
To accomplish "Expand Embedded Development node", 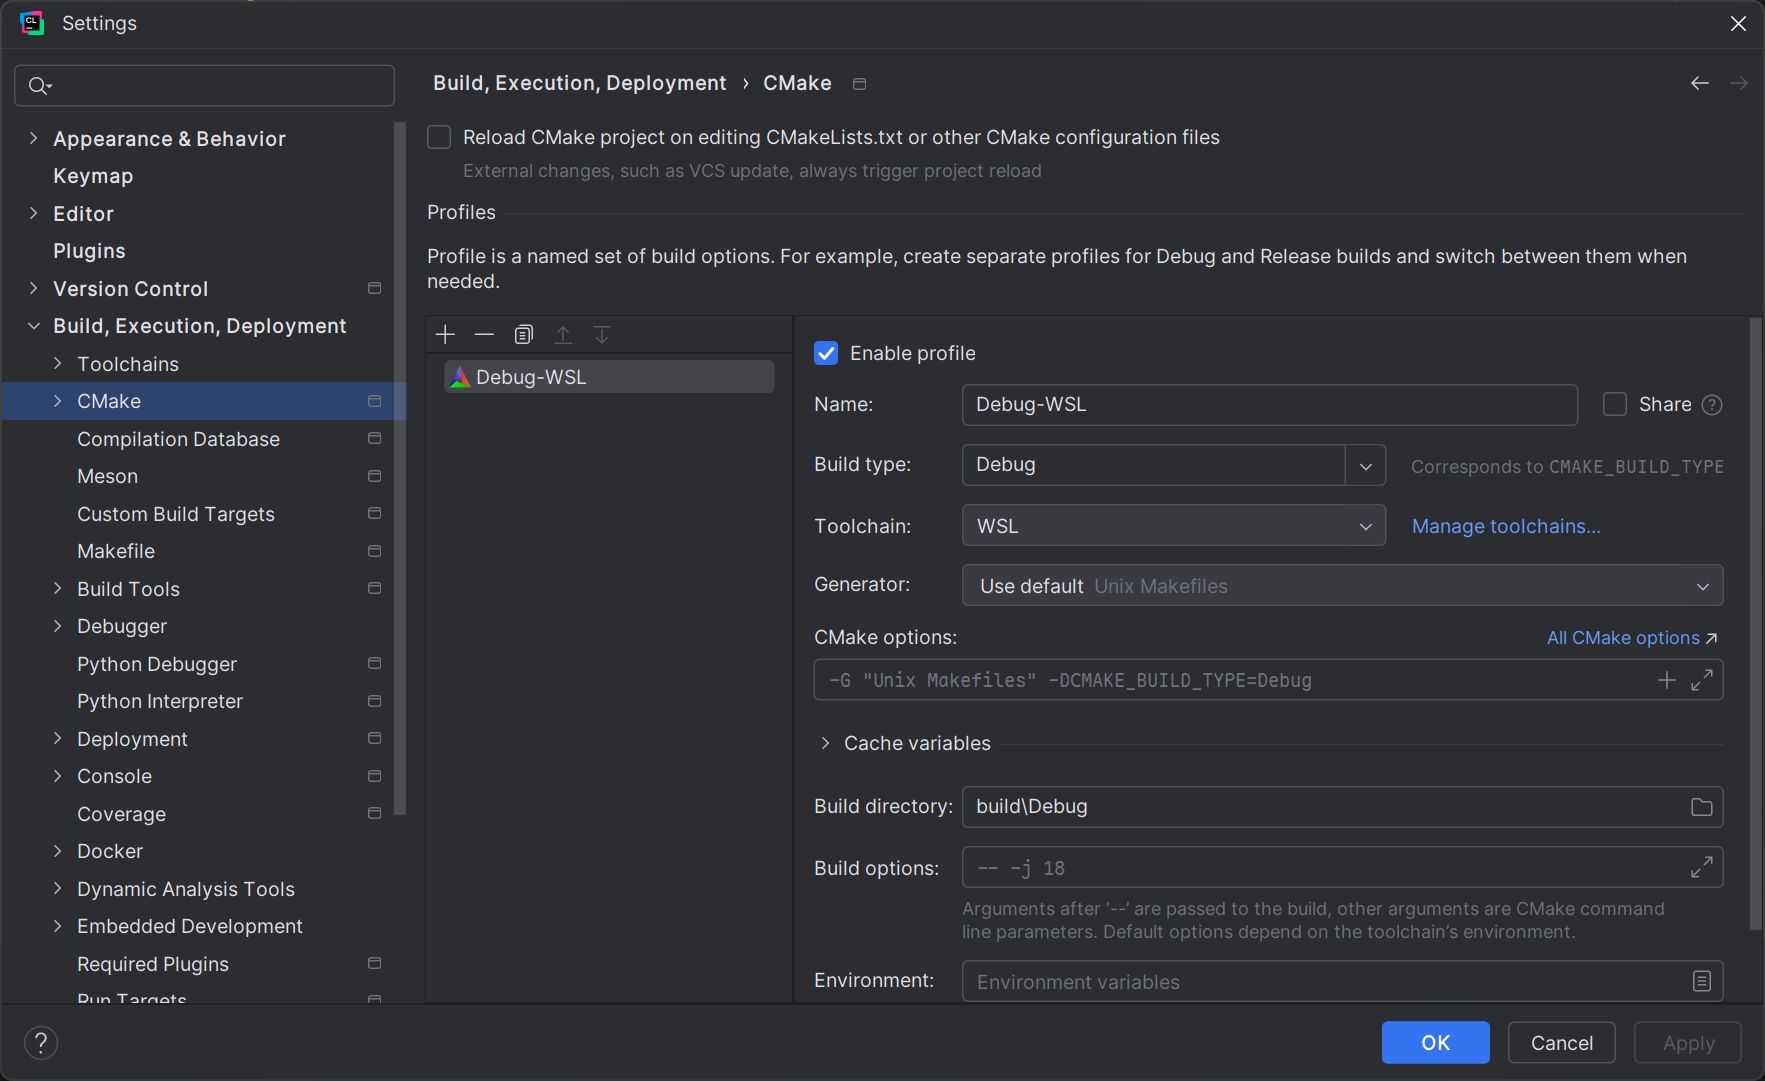I will click(x=58, y=926).
